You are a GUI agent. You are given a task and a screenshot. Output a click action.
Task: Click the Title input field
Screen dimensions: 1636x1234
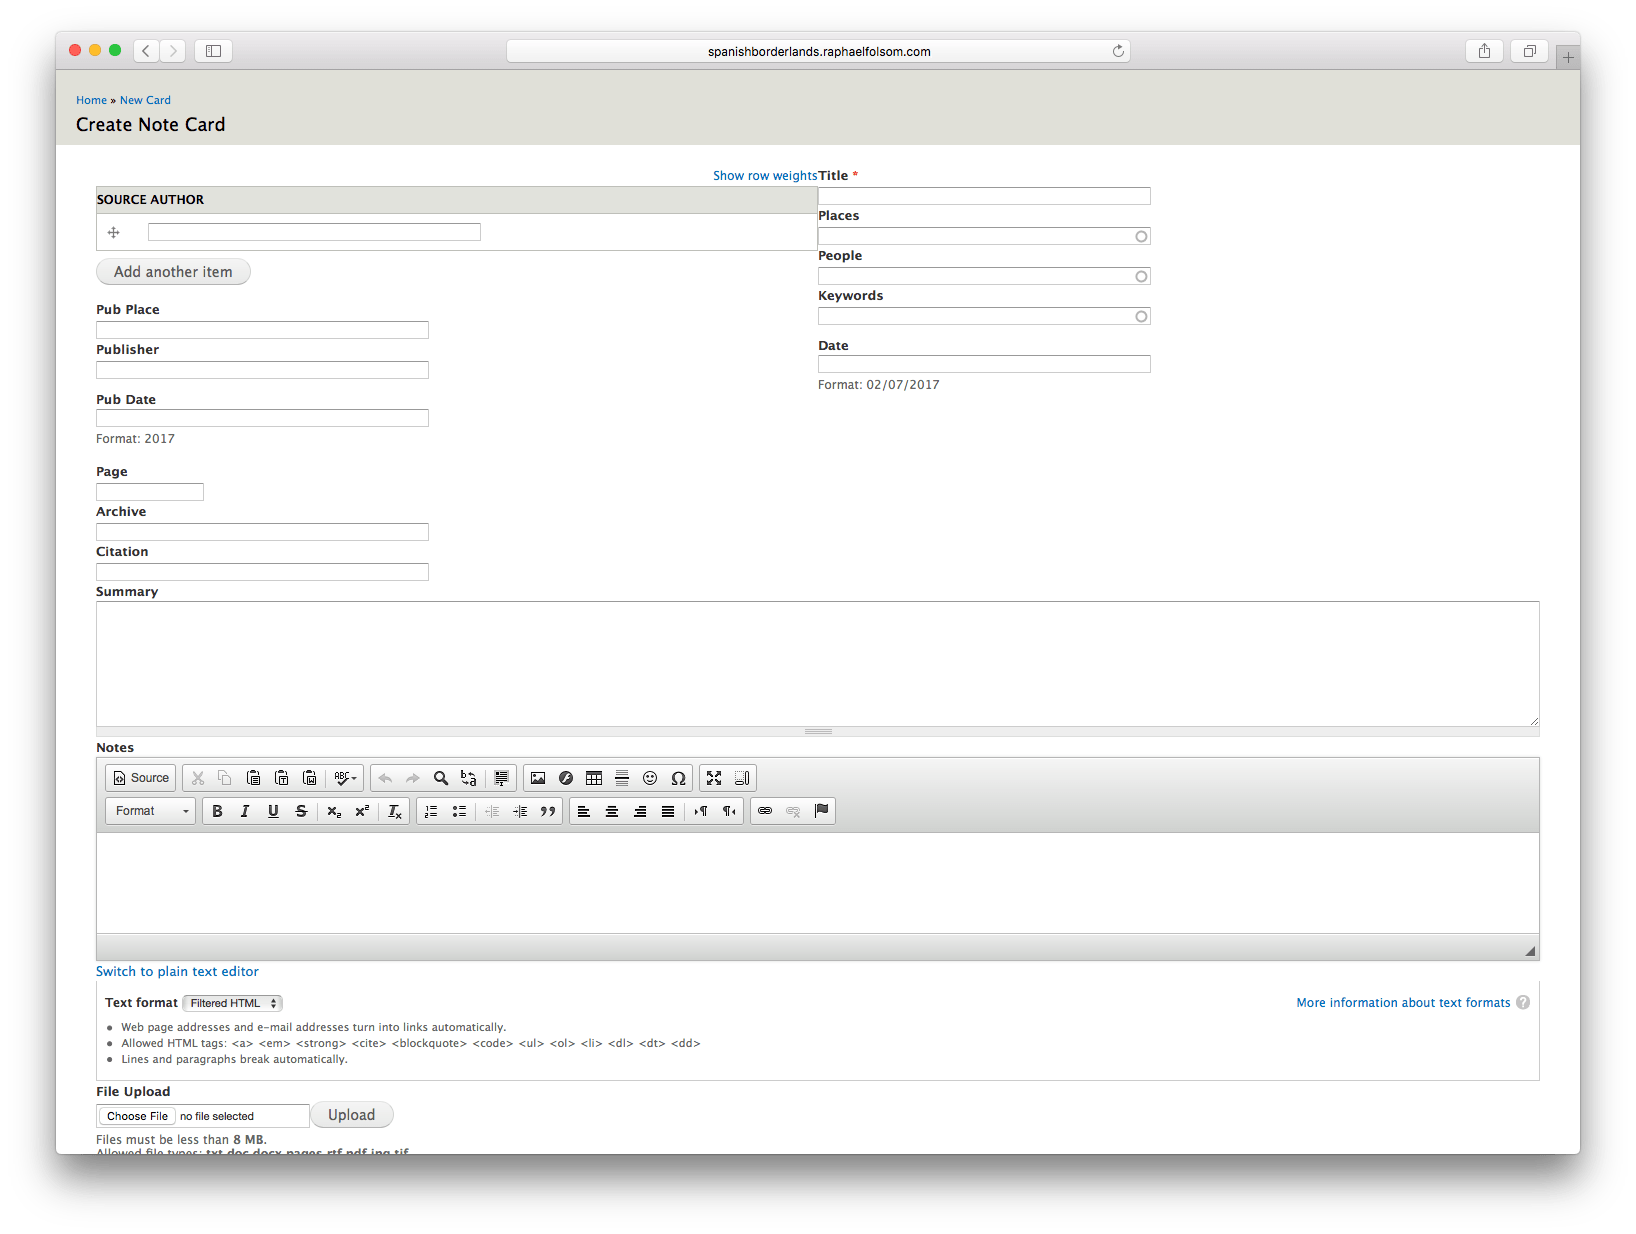tap(984, 196)
